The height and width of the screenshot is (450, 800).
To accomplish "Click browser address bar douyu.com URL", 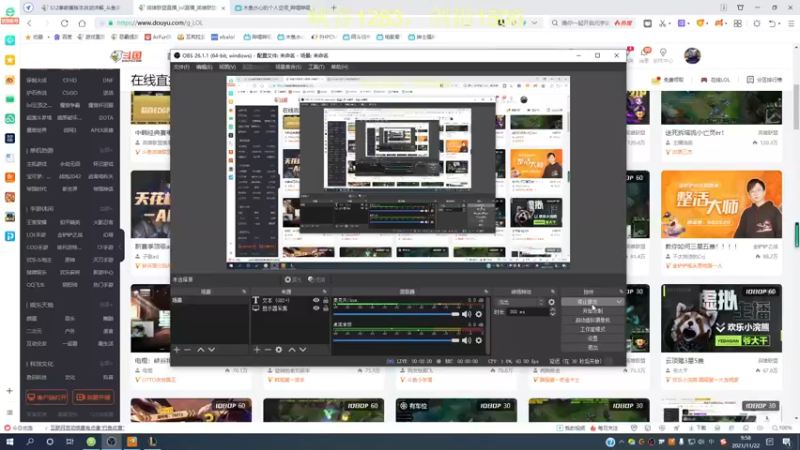I will 160,23.
